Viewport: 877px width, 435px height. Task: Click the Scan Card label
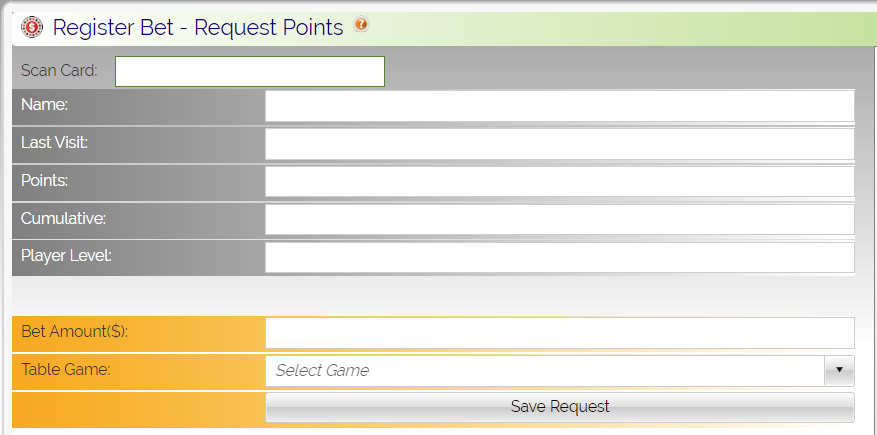coord(59,71)
